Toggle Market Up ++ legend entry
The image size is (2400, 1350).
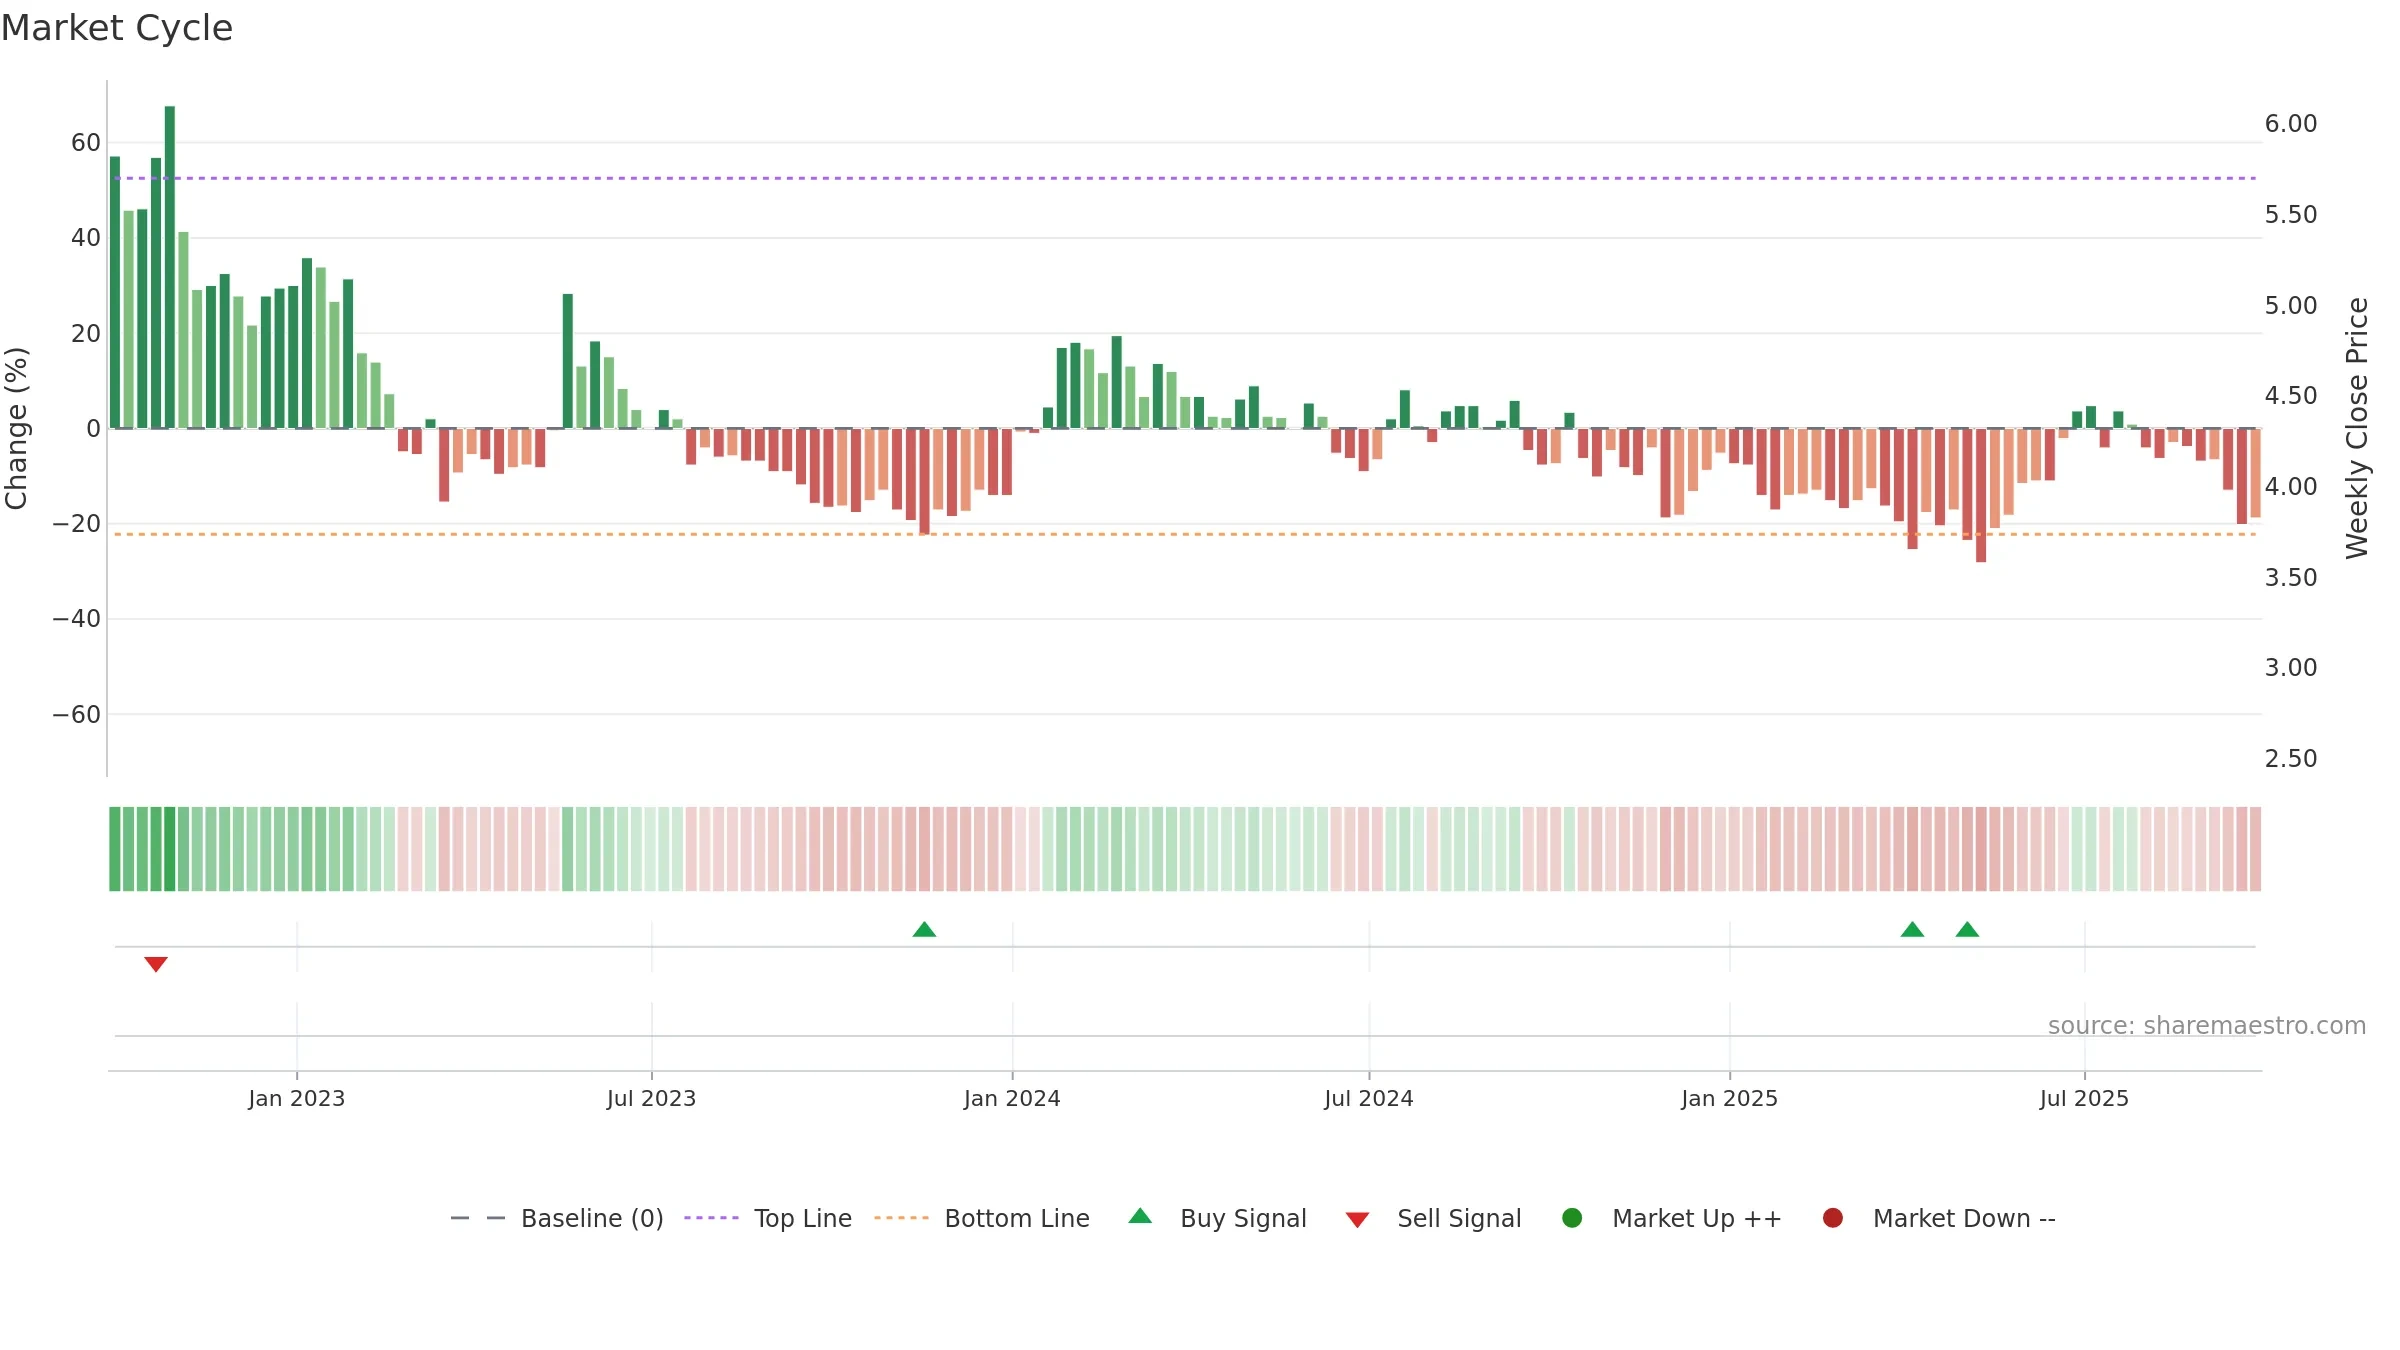coord(1672,1218)
